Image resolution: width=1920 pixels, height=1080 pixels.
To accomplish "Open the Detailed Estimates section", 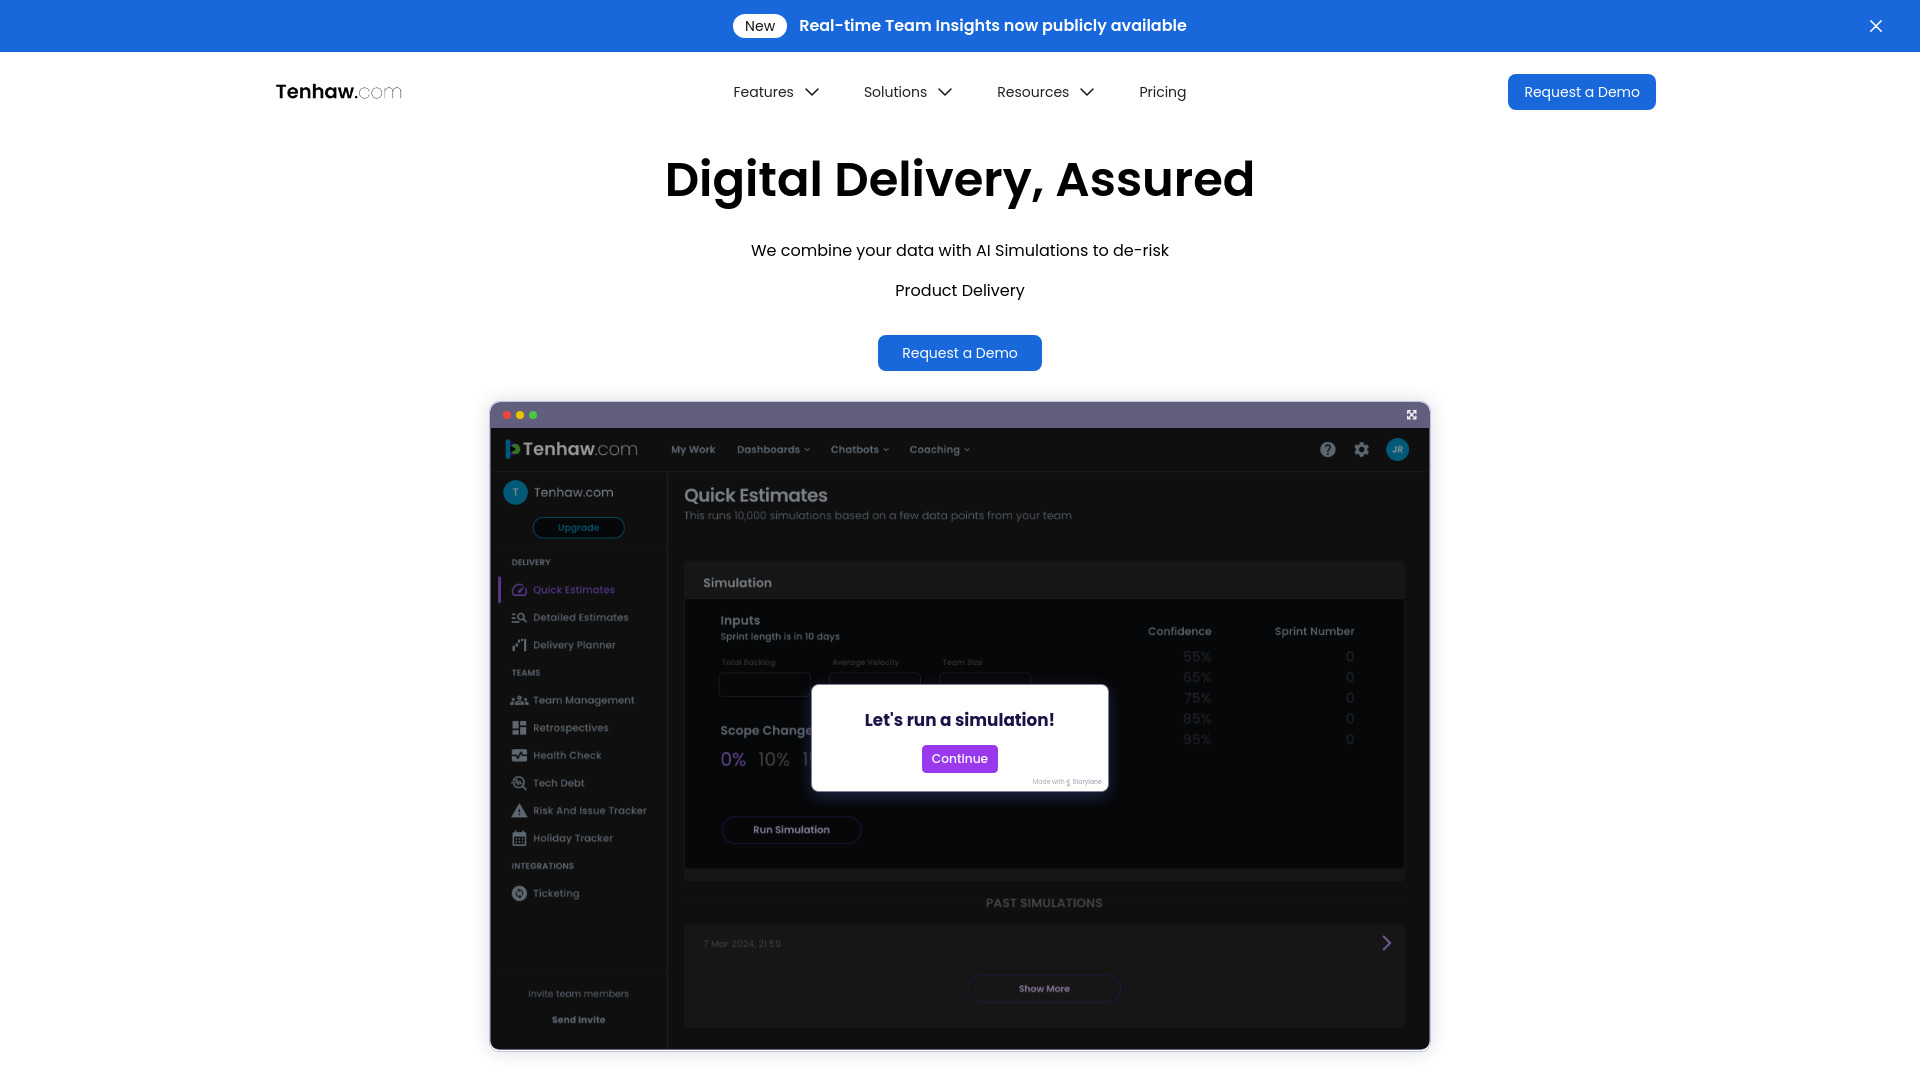I will click(580, 617).
